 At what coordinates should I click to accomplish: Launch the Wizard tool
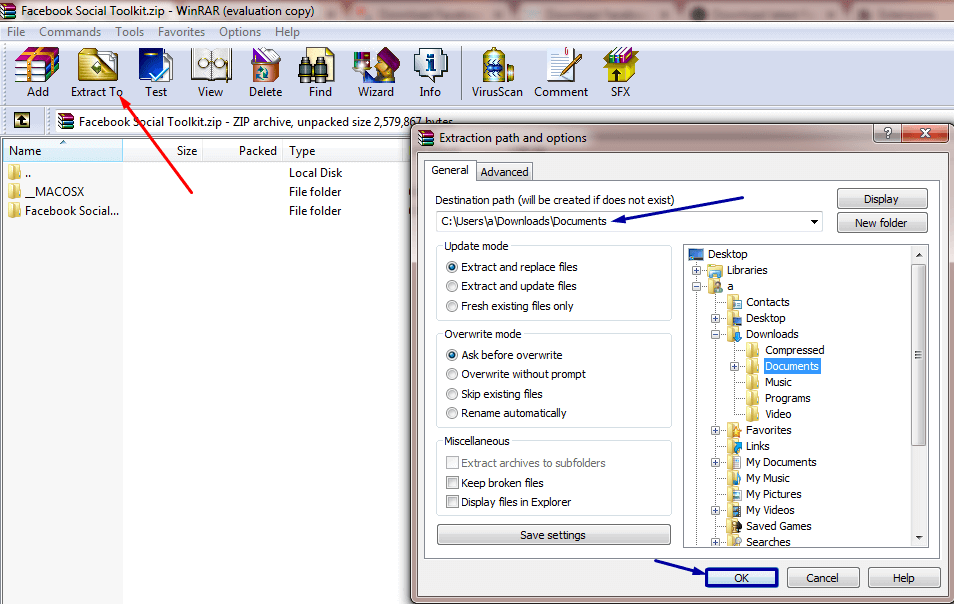pyautogui.click(x=375, y=66)
